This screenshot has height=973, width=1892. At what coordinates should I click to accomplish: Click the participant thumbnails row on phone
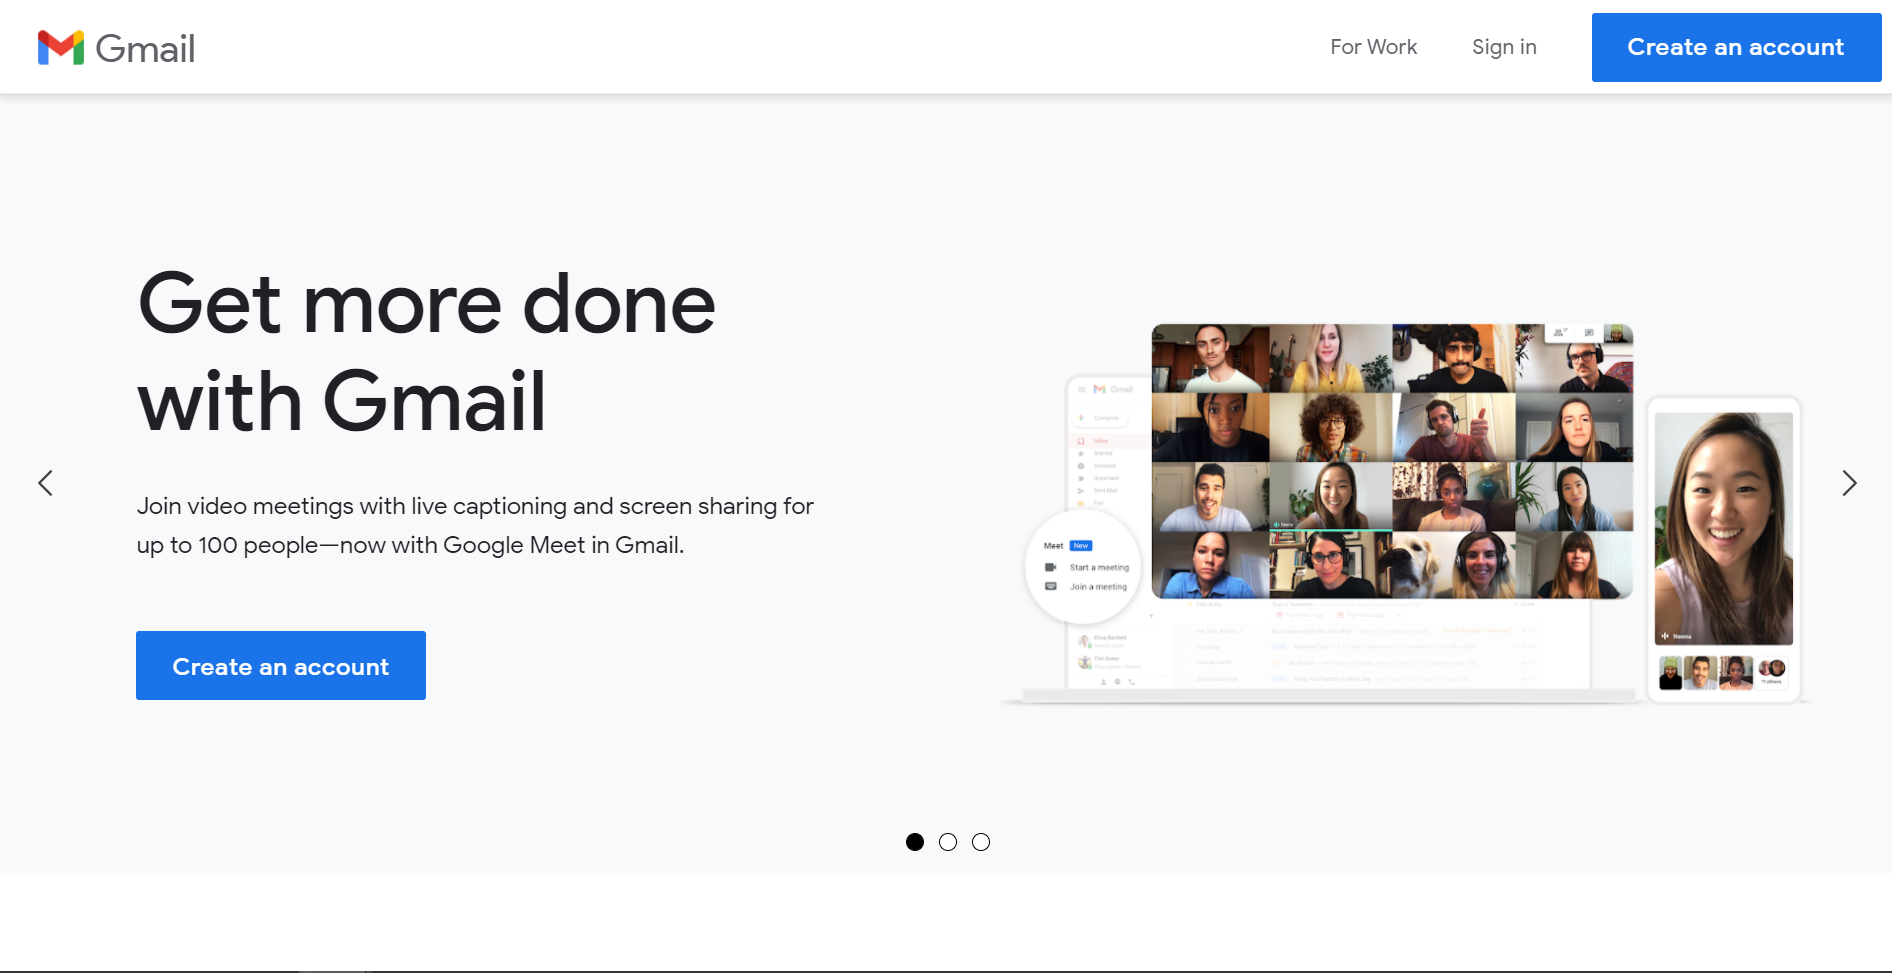coord(1722,672)
